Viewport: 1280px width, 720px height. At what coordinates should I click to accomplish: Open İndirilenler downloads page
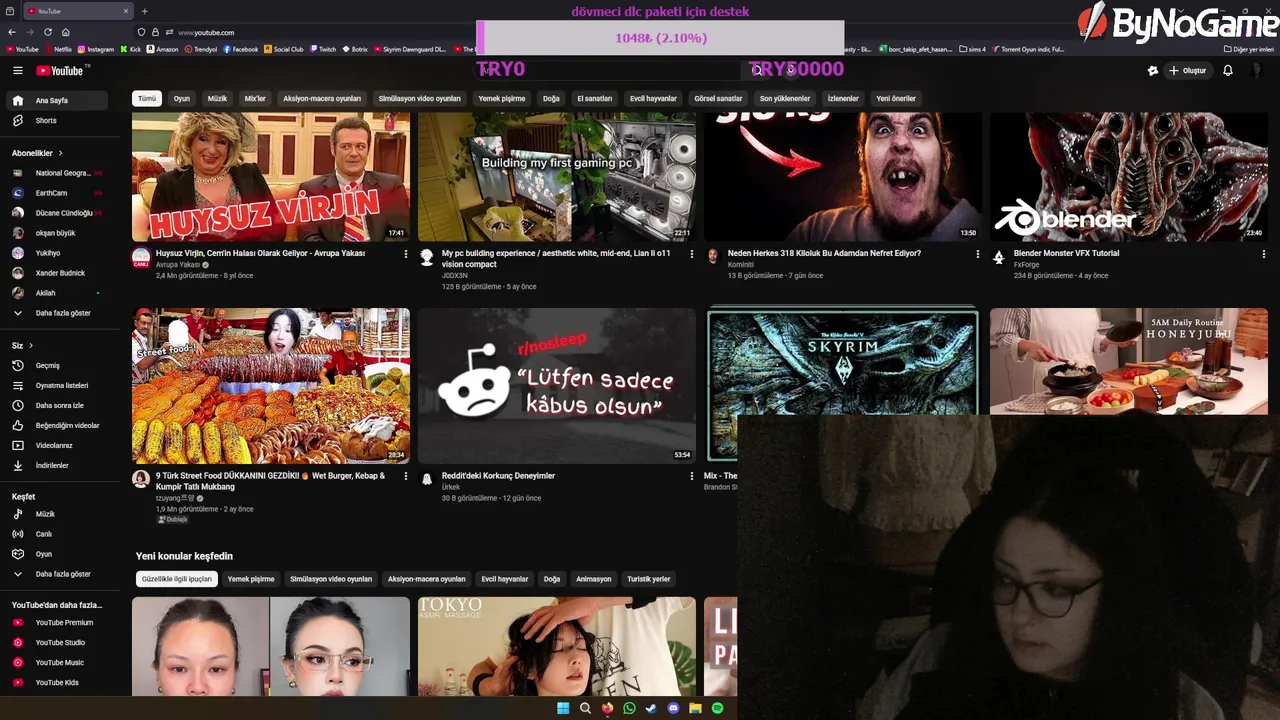coord(52,465)
